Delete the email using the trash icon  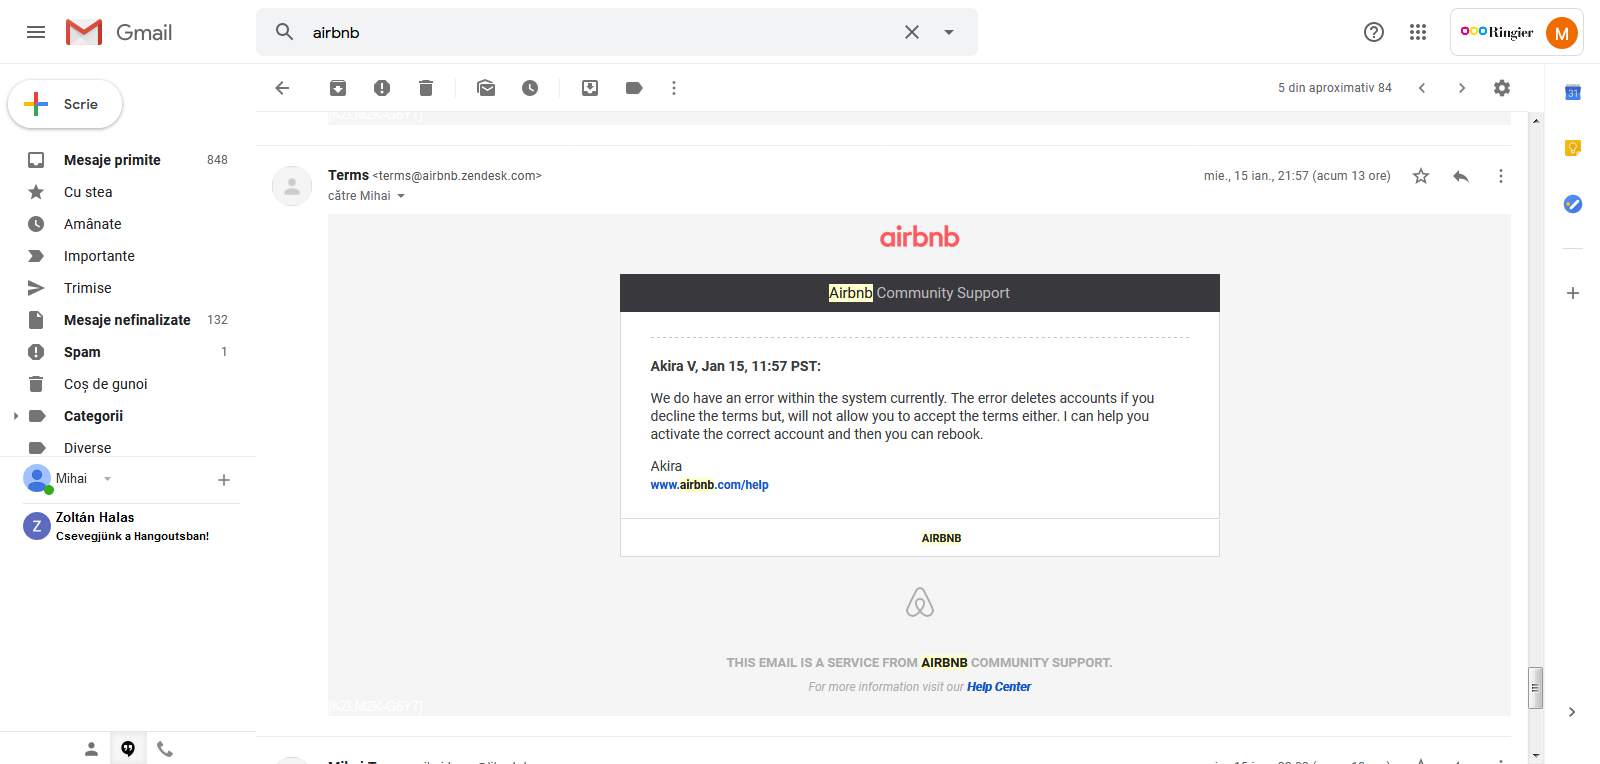tap(426, 88)
